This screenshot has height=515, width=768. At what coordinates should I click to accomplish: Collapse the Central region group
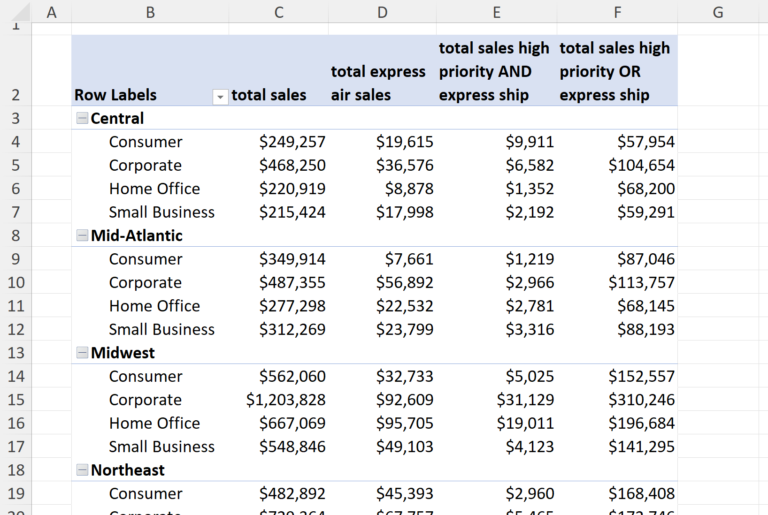(x=82, y=118)
